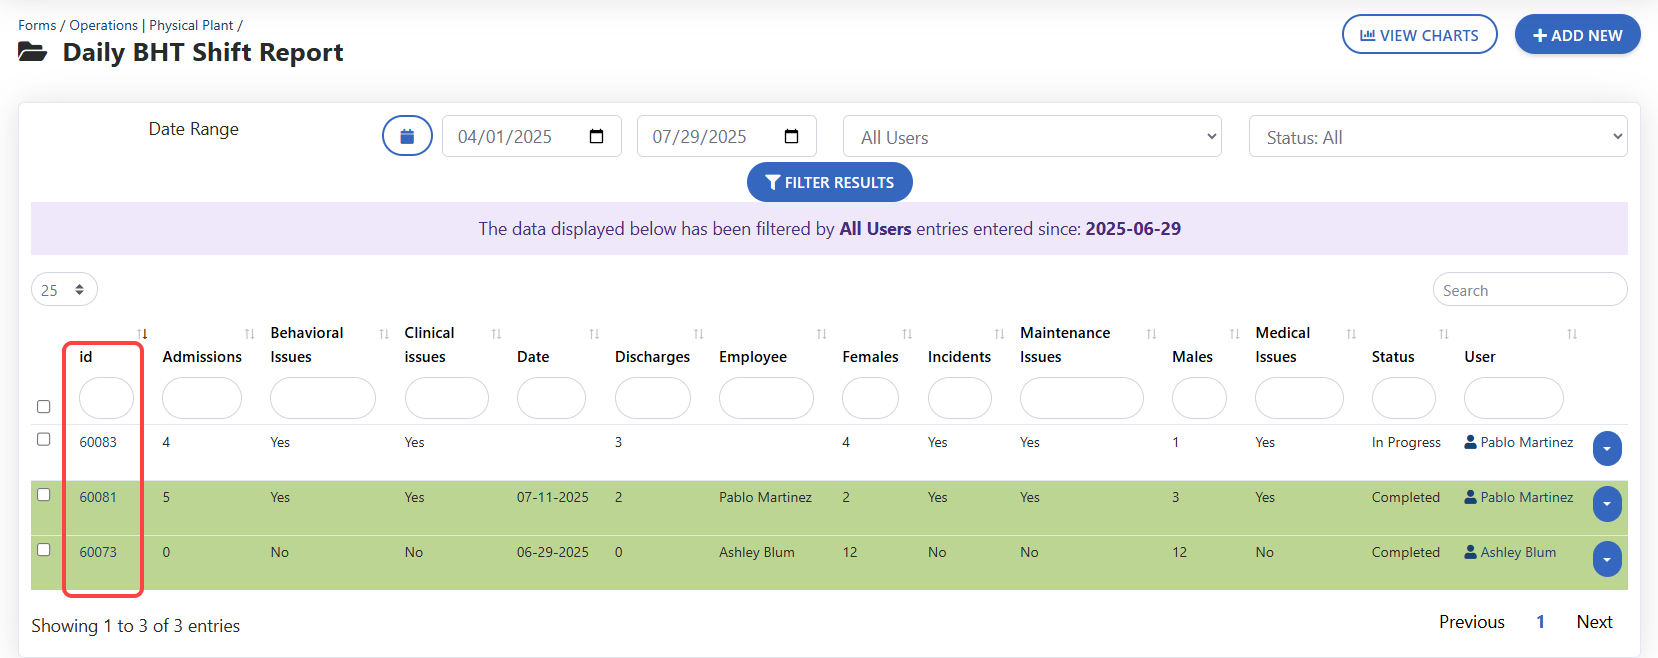Screen dimensions: 1658x658
Task: Check the box for entry 60073
Action: [43, 549]
